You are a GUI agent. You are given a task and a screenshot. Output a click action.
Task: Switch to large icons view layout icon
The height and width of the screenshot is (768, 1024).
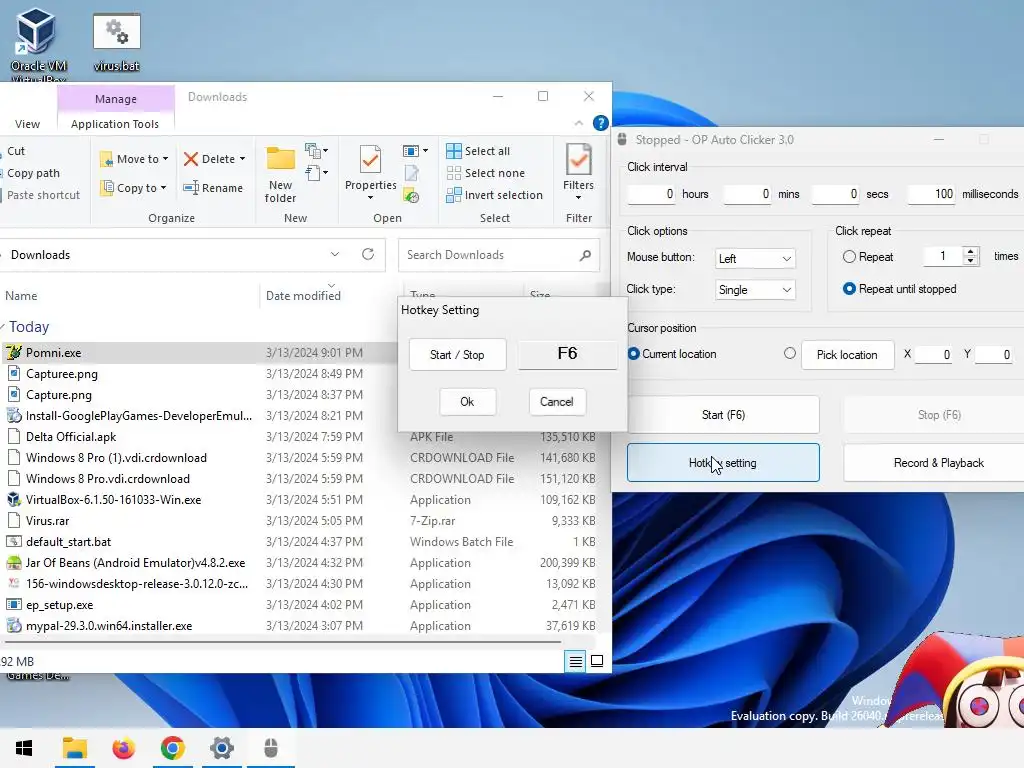point(597,662)
